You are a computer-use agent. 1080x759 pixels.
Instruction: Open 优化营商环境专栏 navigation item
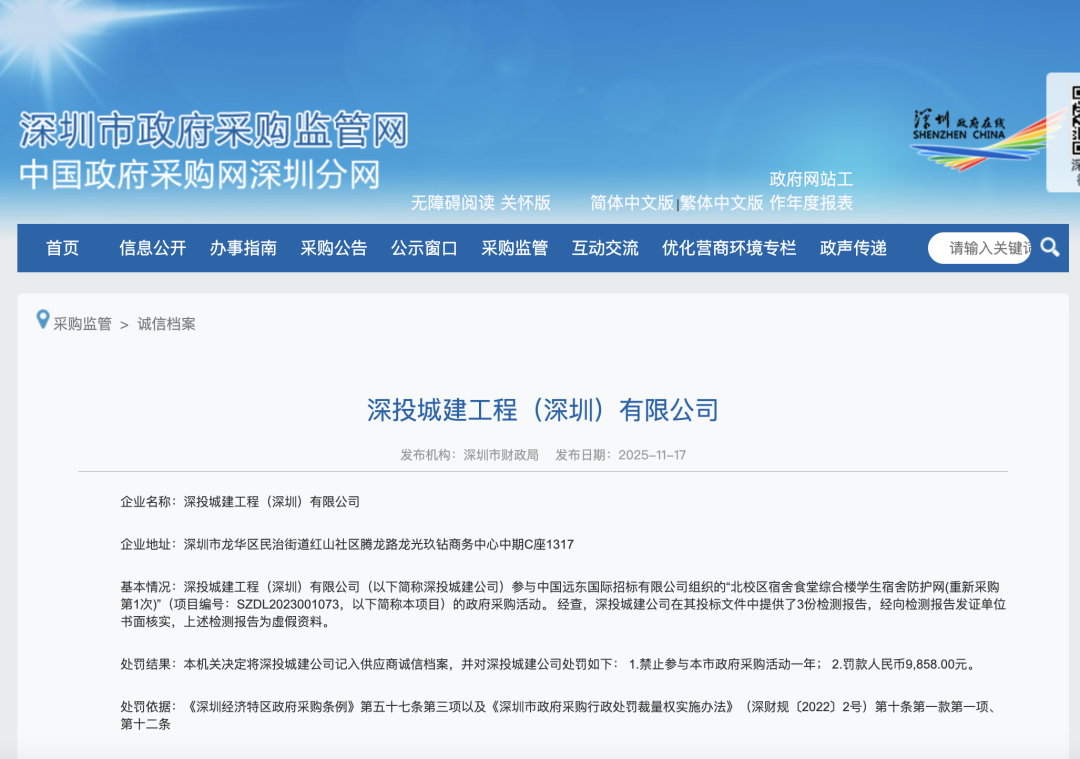tap(729, 248)
